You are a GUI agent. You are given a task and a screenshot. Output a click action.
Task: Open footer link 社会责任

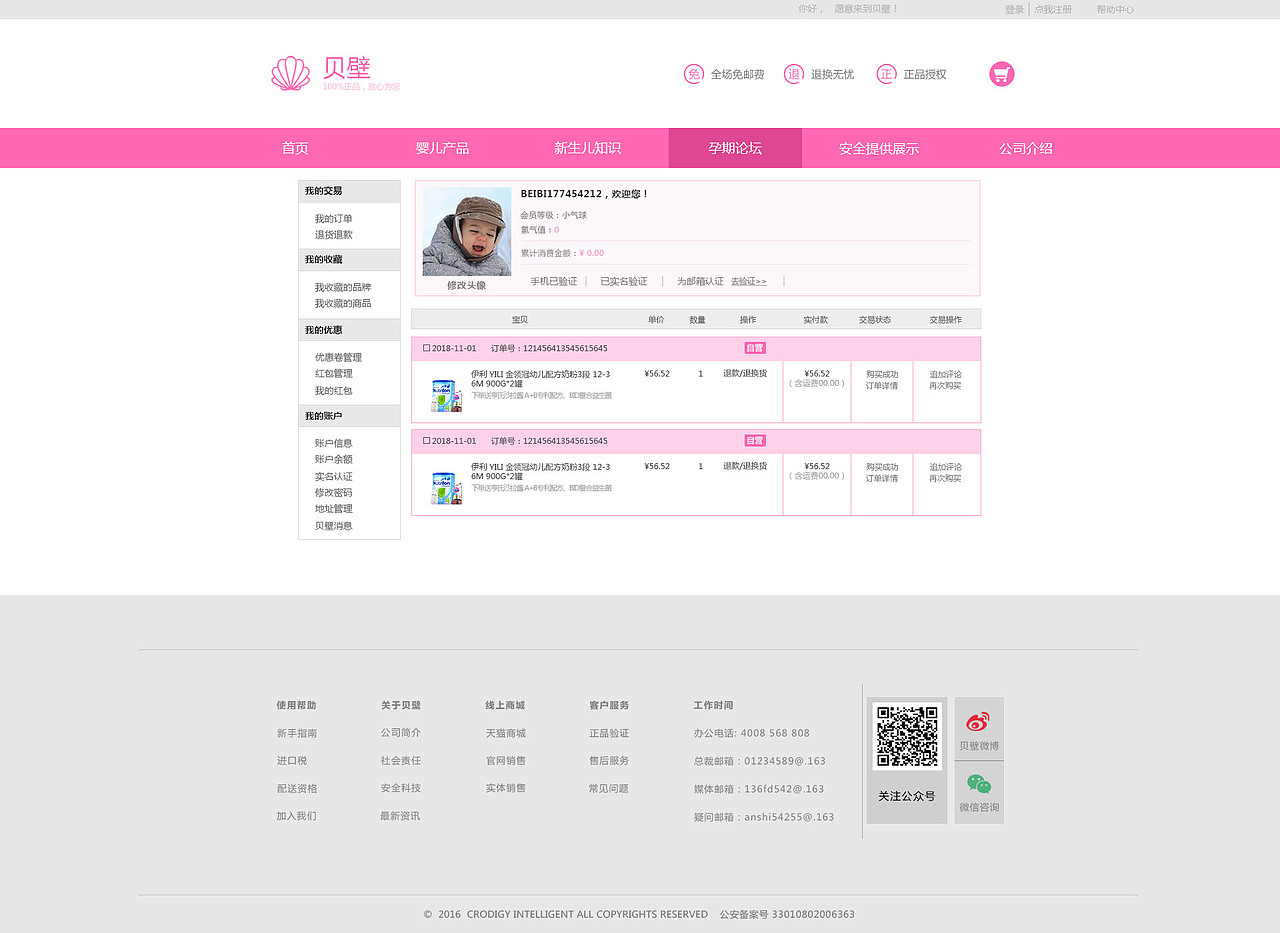[401, 761]
